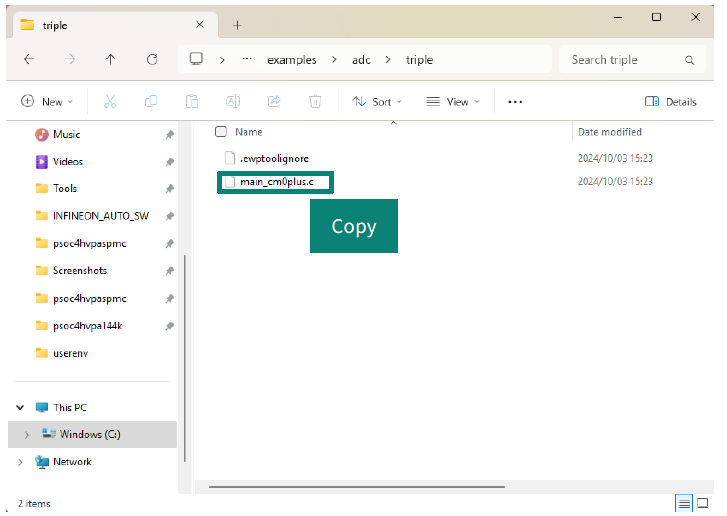Select the .cwptoolignore file
The image size is (727, 516).
coord(274,159)
